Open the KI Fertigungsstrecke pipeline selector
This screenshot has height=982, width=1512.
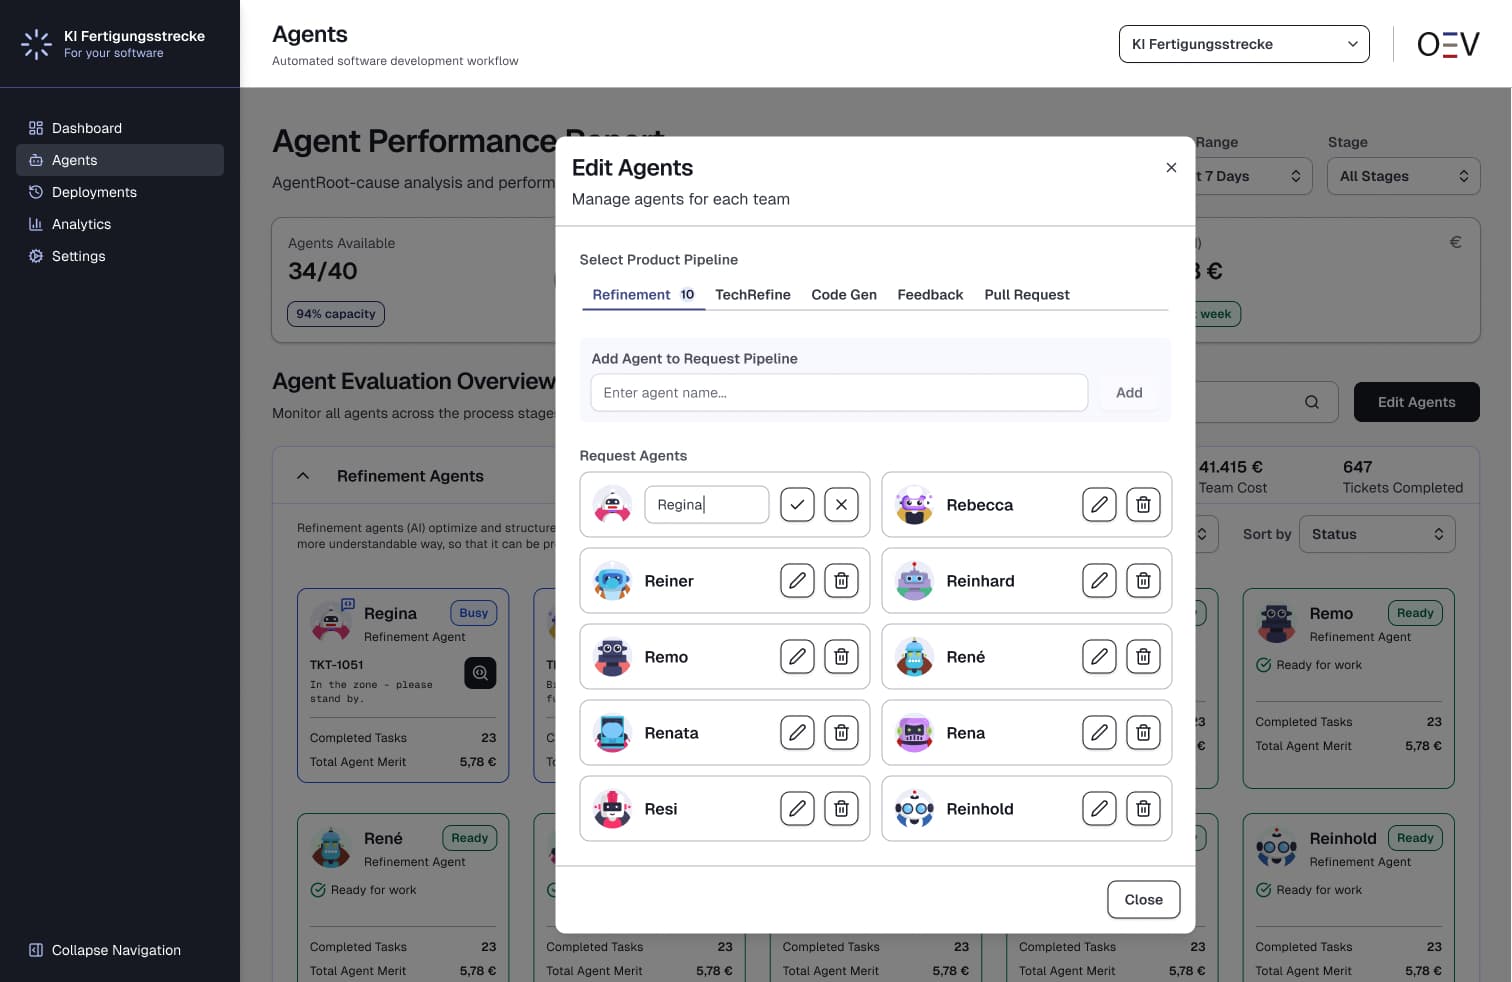coord(1244,44)
